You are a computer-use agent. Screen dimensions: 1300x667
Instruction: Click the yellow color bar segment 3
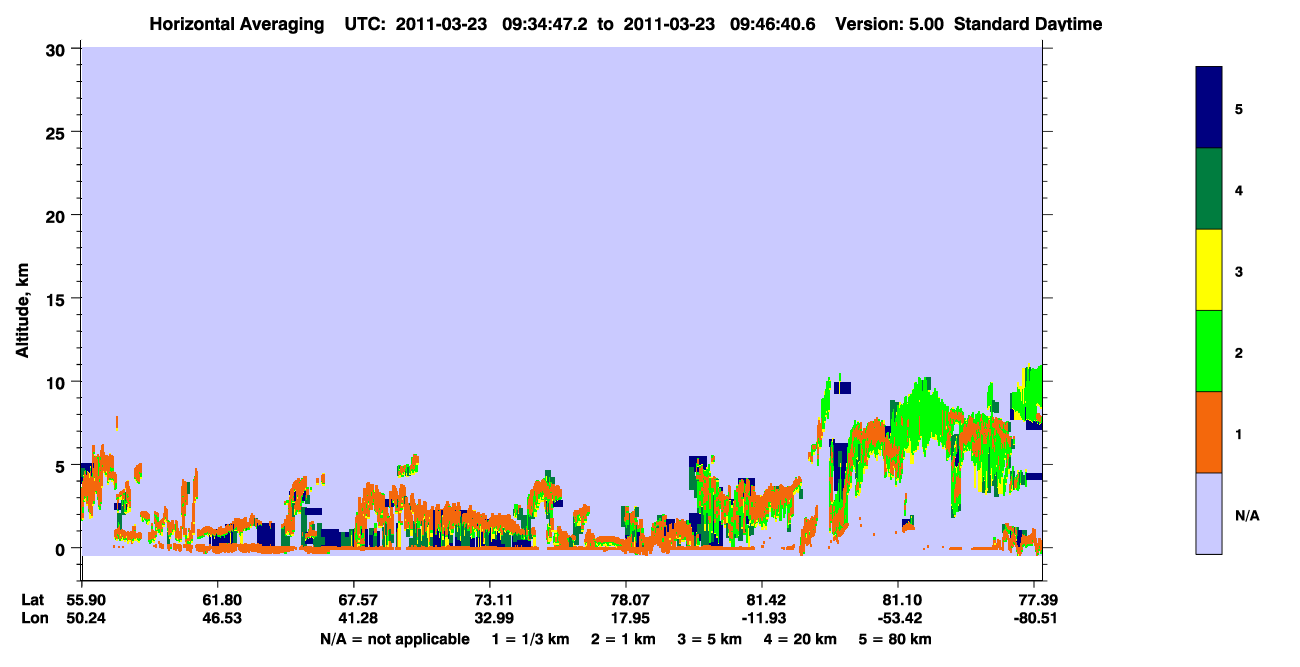click(1209, 270)
